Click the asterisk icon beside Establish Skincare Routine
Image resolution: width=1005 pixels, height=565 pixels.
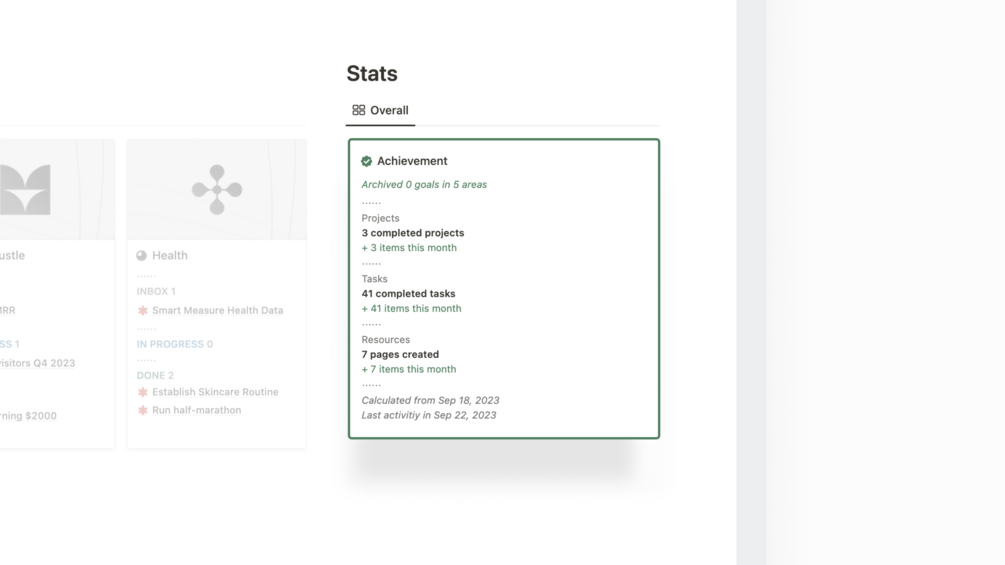pyautogui.click(x=143, y=392)
